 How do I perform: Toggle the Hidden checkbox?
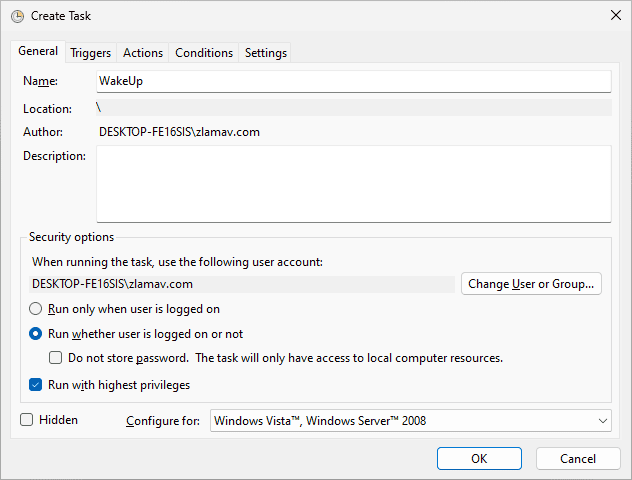point(27,420)
